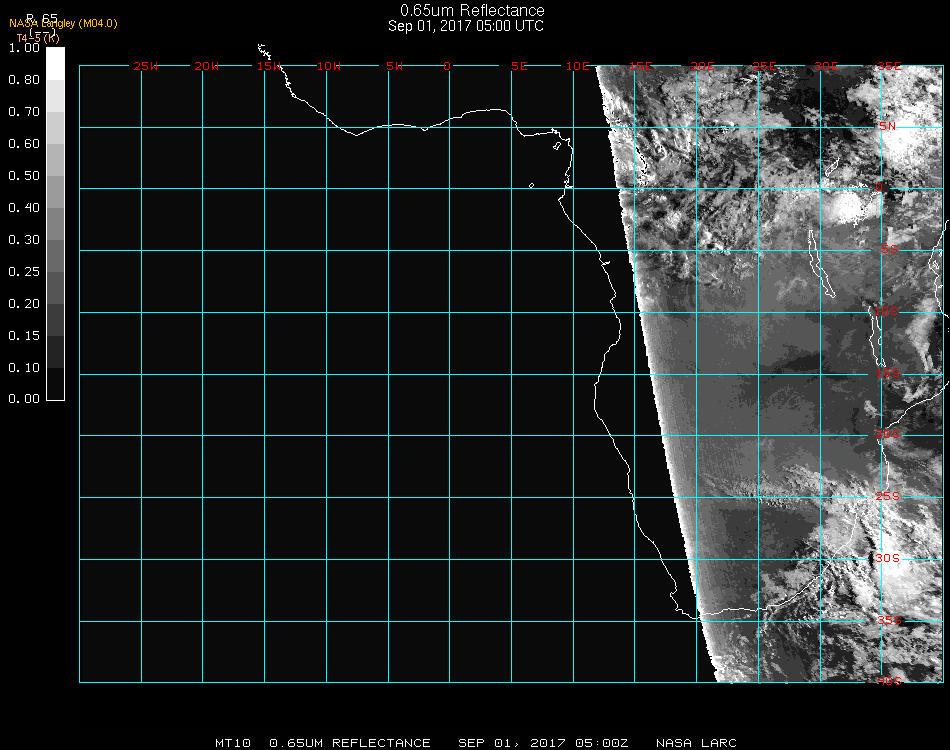
Task: Click the 15W longitude label
Action: tap(268, 66)
